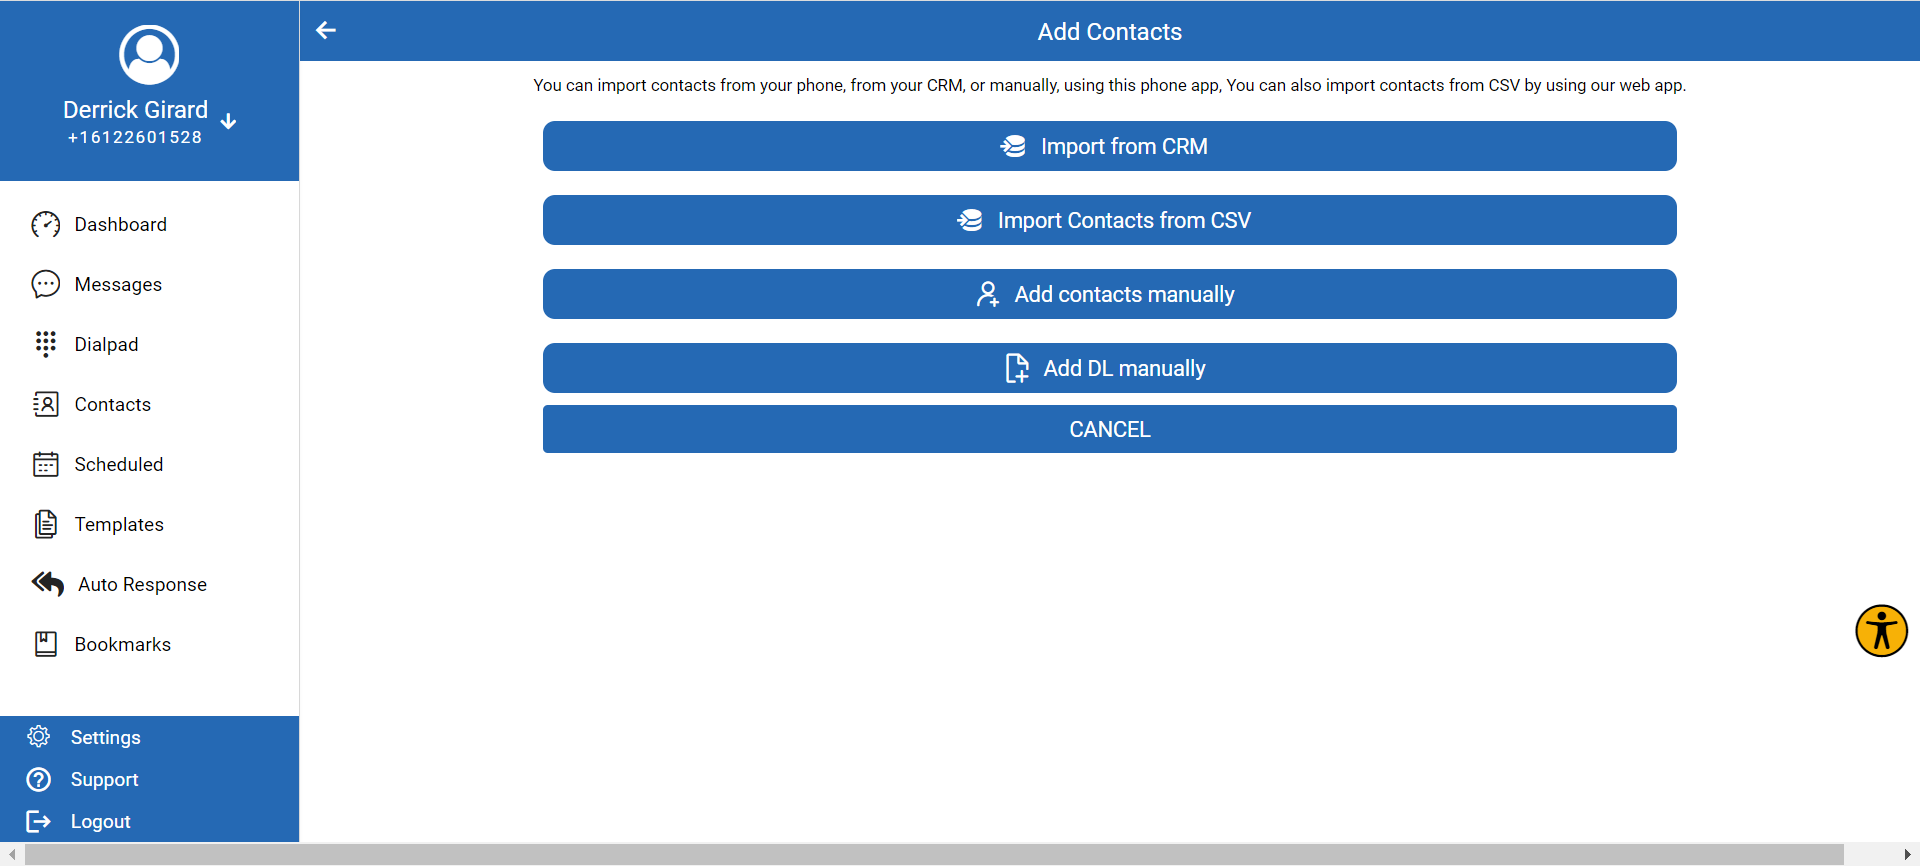Open the Contacts menu item
The height and width of the screenshot is (866, 1920).
[x=112, y=405]
